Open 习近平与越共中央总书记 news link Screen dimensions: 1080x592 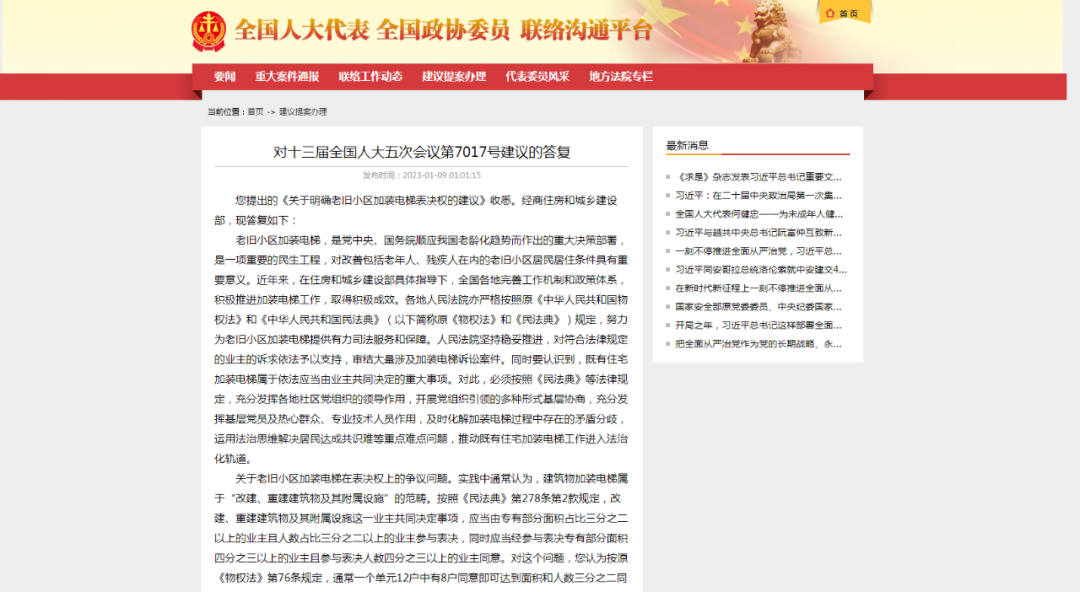tap(760, 232)
